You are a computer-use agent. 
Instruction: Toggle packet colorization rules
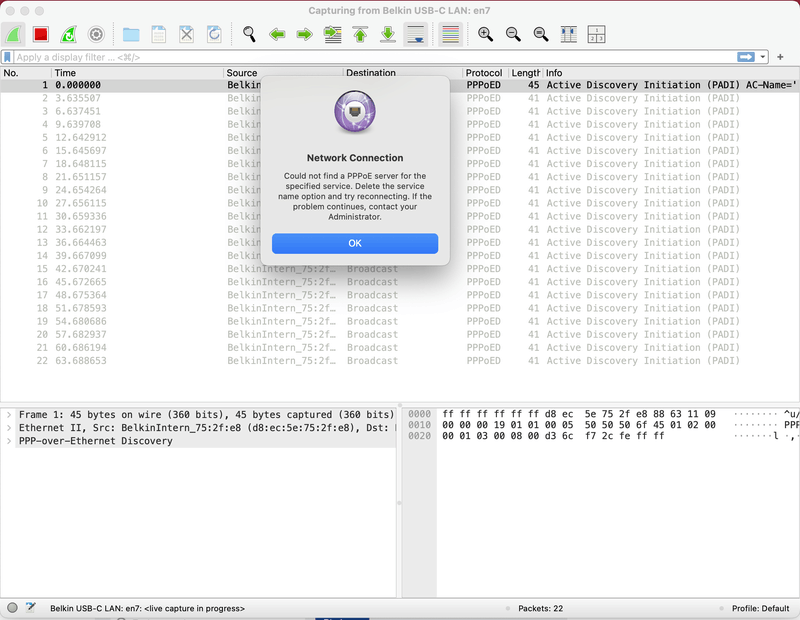coord(451,35)
